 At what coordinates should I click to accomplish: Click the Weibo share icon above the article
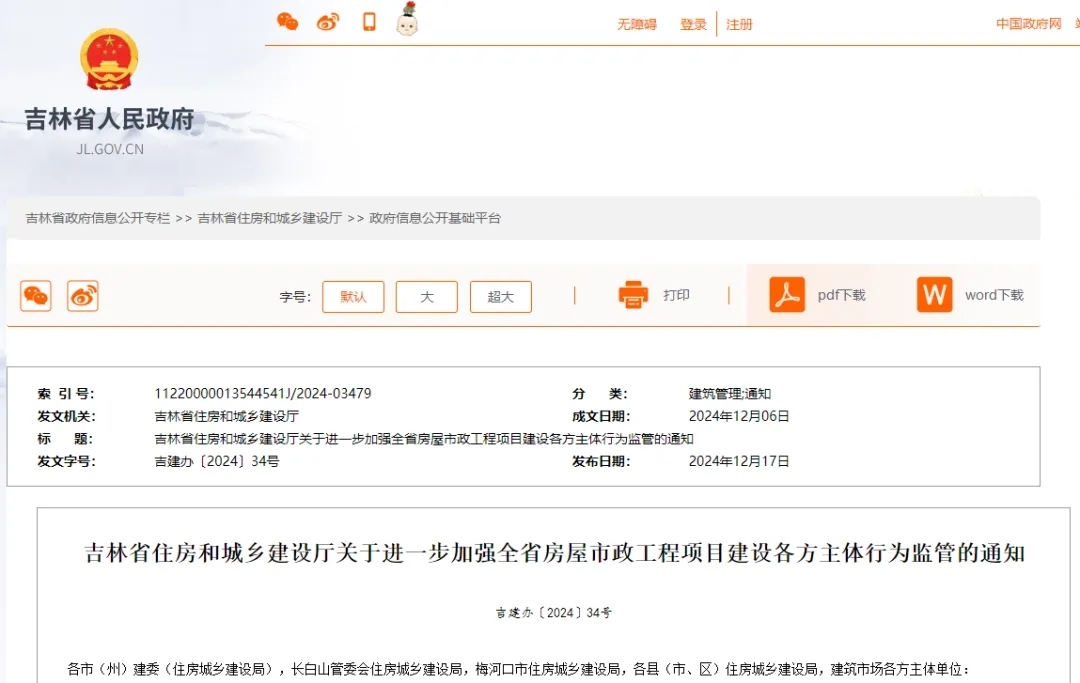(x=82, y=295)
